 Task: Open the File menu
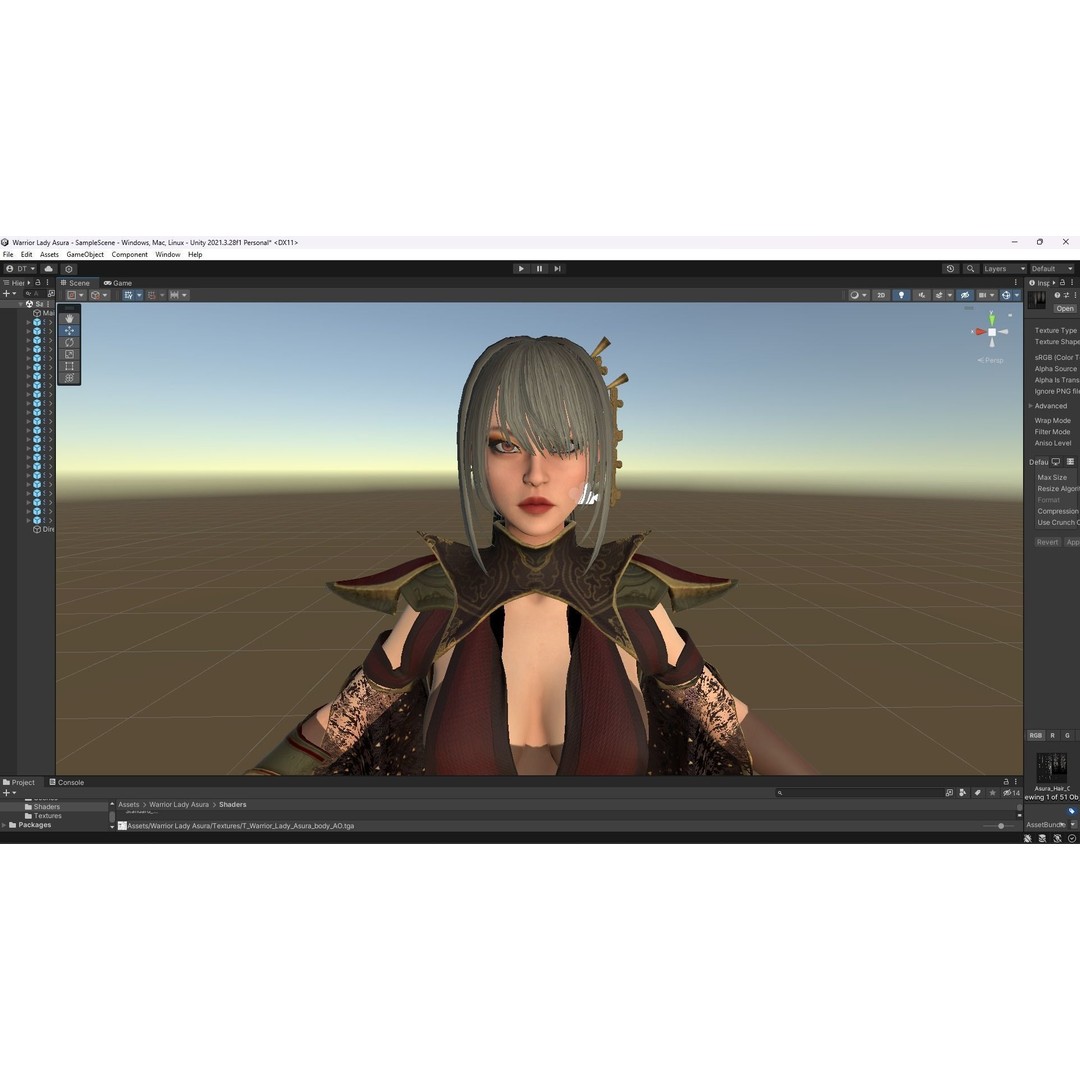click(x=8, y=254)
